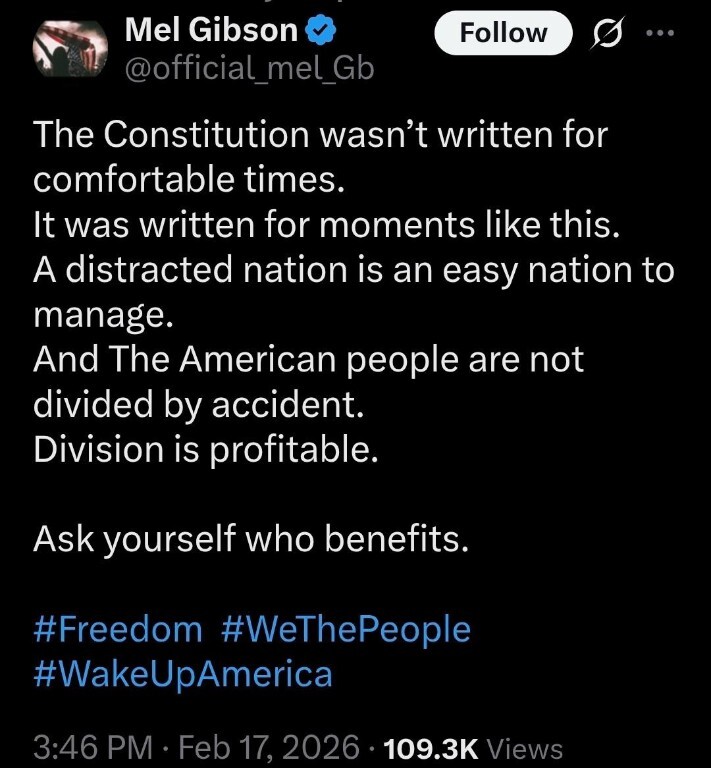Click the line "Ask yourself who benefits."
The width and height of the screenshot is (711, 768).
pyautogui.click(x=250, y=540)
